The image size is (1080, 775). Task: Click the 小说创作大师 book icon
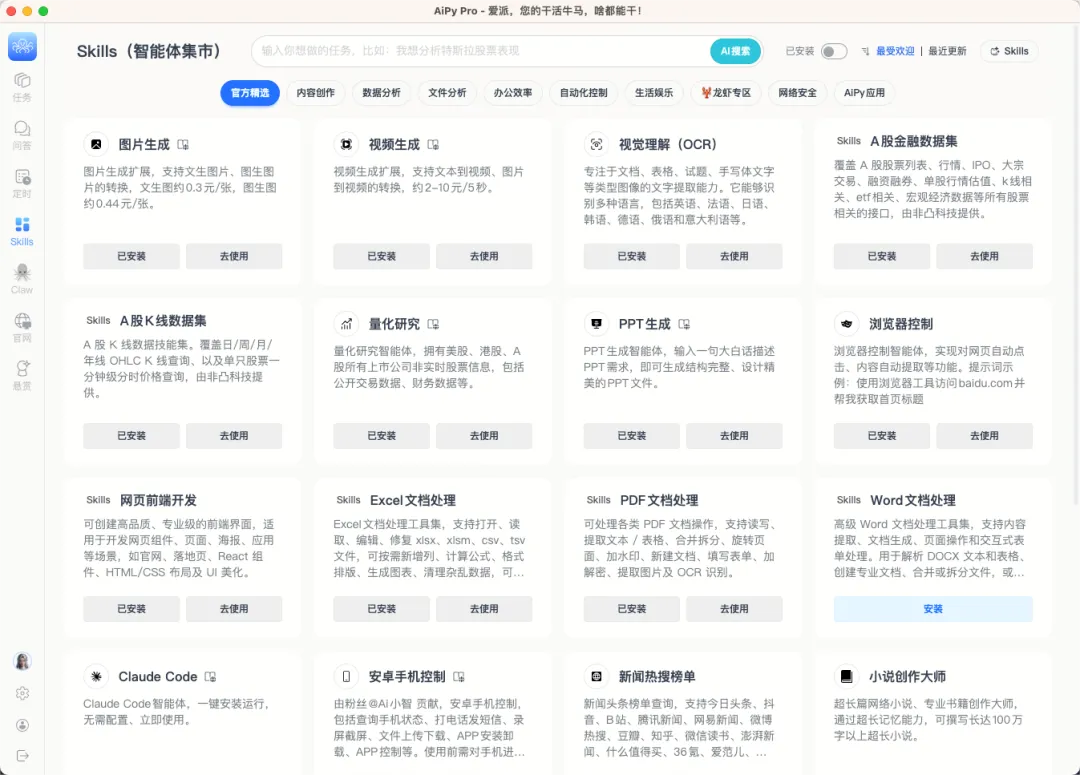(x=847, y=676)
